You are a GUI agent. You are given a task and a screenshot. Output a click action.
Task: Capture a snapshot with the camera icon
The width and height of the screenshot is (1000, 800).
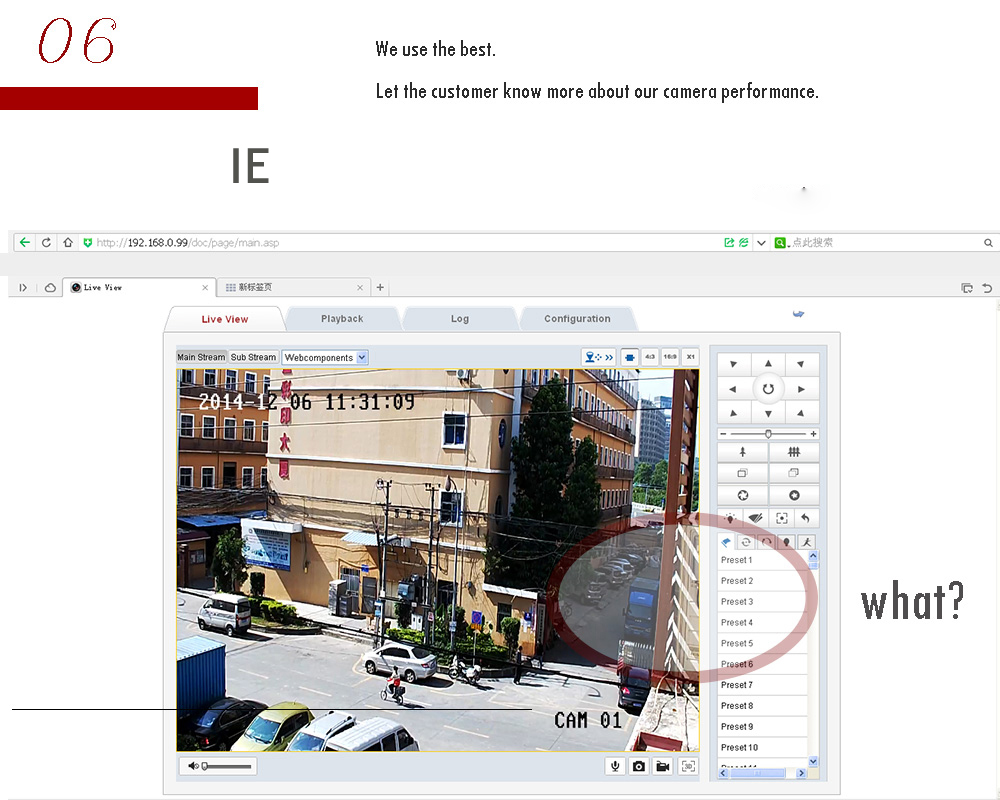point(639,766)
